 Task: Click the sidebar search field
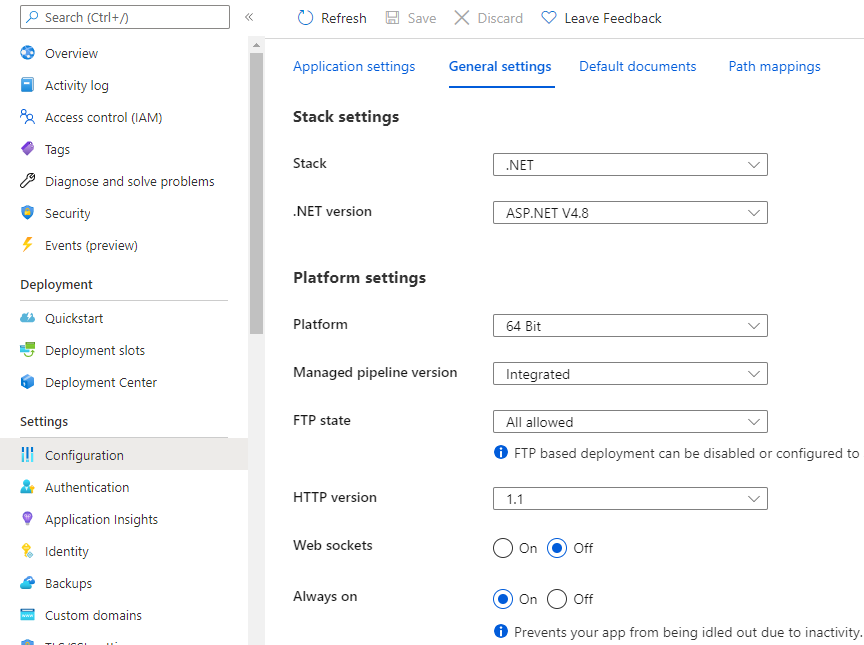[x=125, y=17]
